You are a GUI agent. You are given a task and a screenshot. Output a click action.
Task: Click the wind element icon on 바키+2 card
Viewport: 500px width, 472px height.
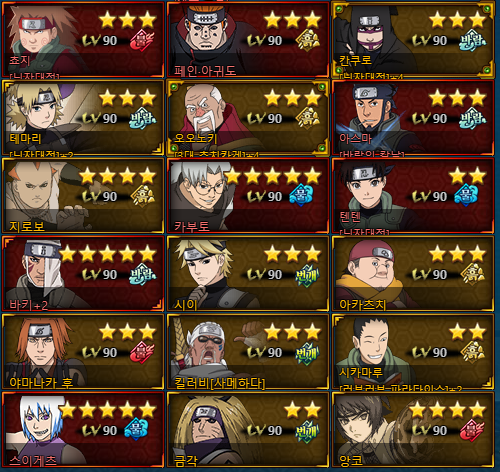(142, 274)
